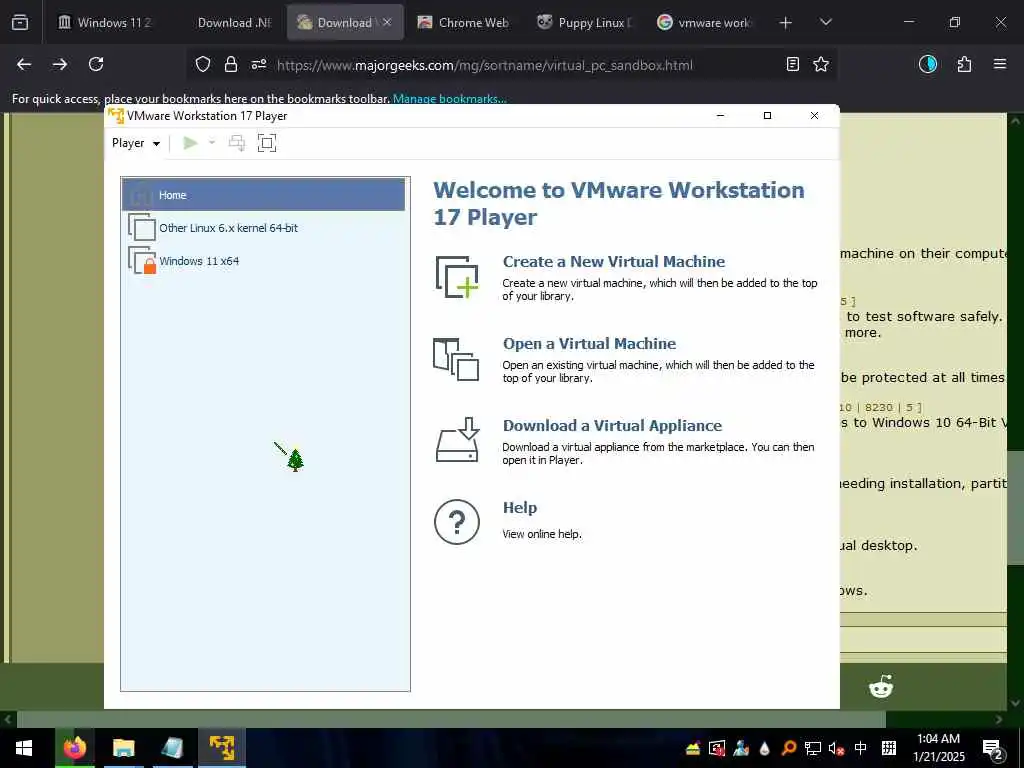The height and width of the screenshot is (768, 1024).
Task: Click the majorgeeks URL address bar
Action: 485,65
